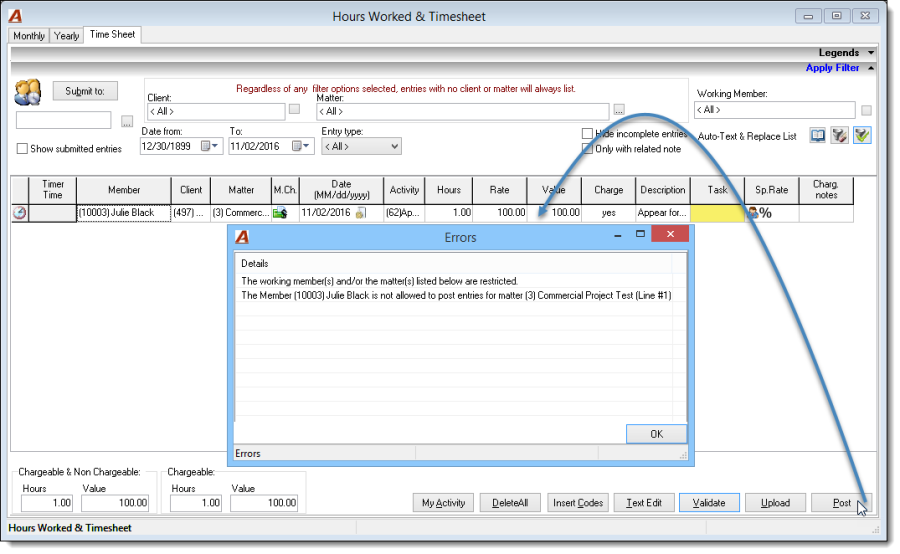The width and height of the screenshot is (900, 554).
Task: Click the Submit to button
Action: click(85, 91)
